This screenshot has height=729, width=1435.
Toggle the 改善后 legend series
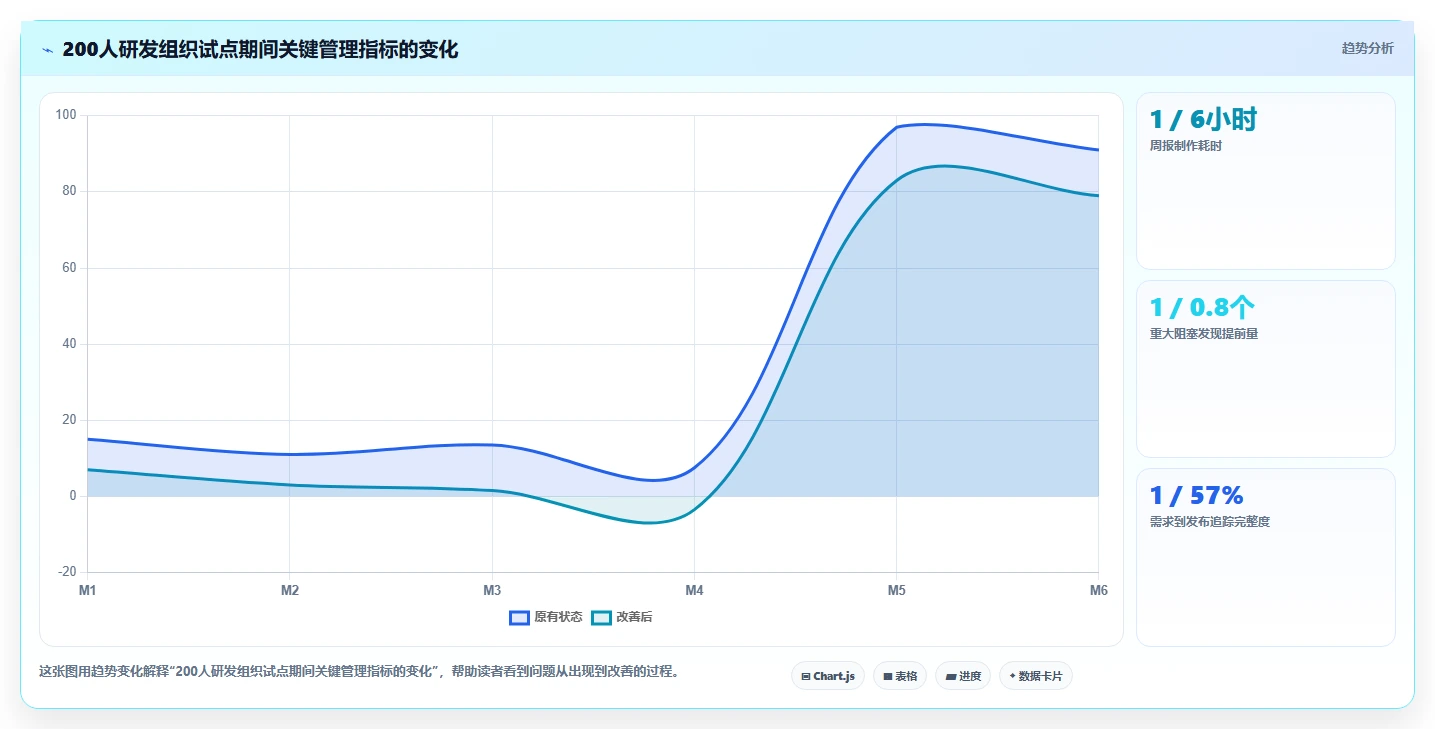click(x=622, y=617)
